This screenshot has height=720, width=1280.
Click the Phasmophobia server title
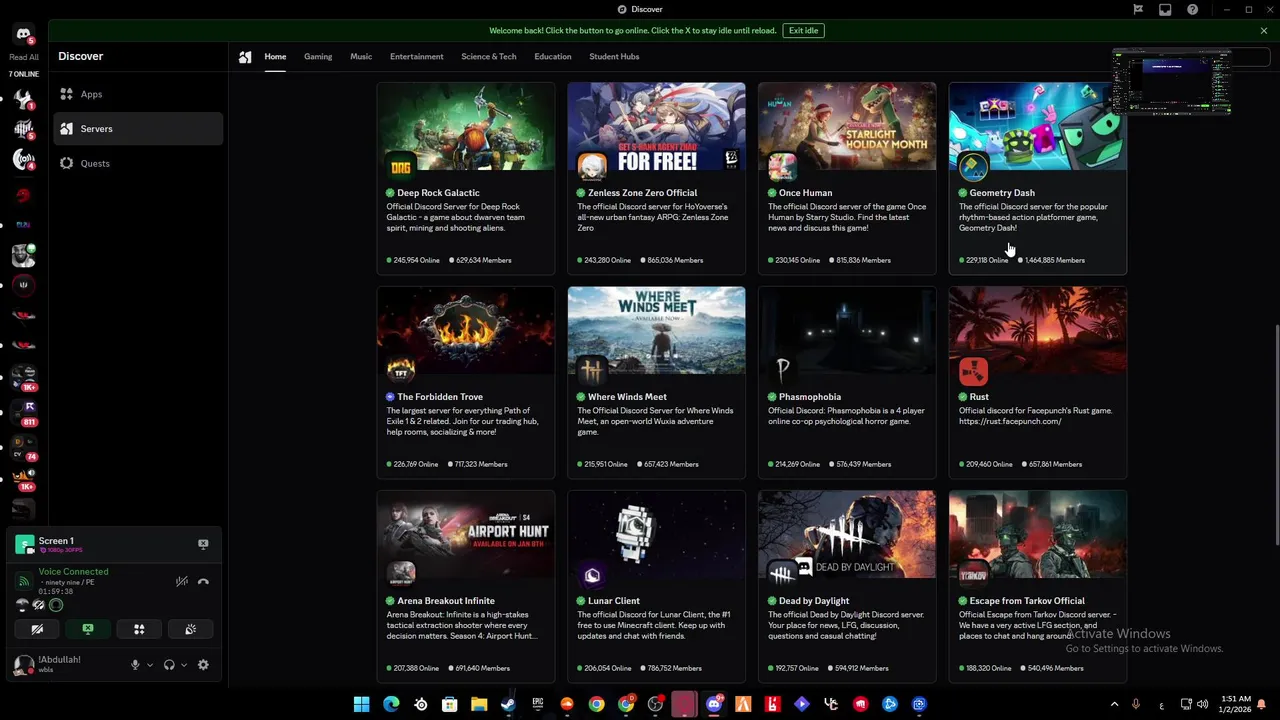click(810, 397)
